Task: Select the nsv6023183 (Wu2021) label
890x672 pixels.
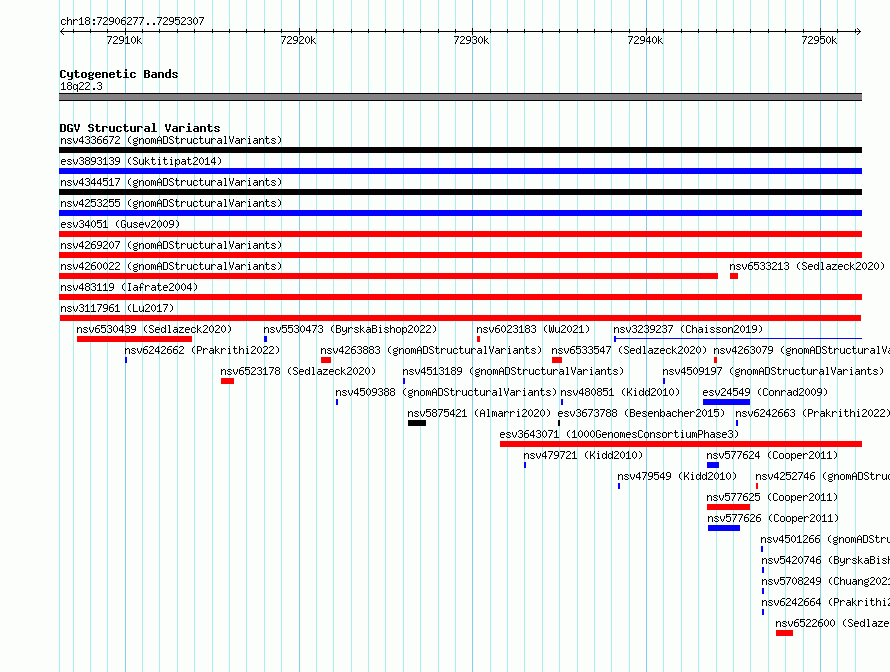Action: (533, 329)
